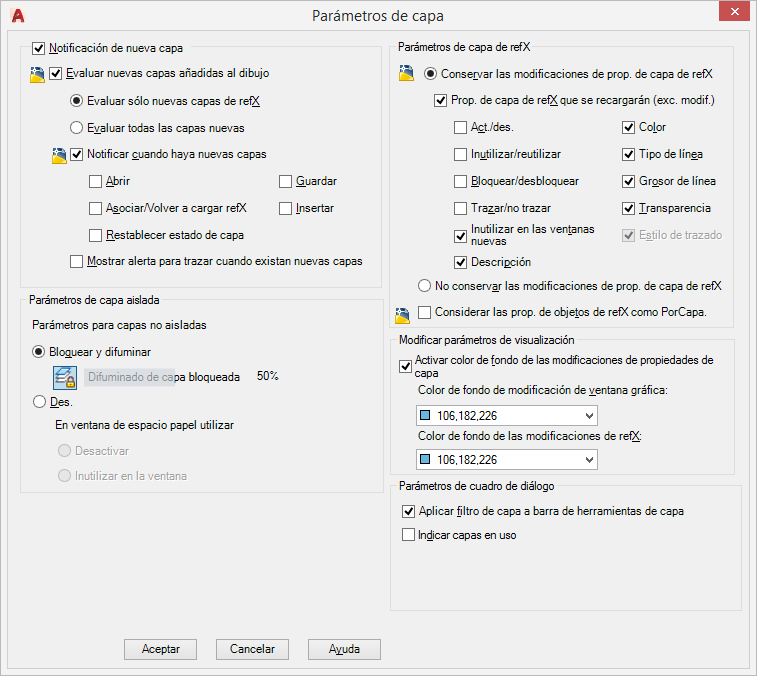Click icon beside Considerar las prop. de objetos
This screenshot has height=676, width=757.
pyautogui.click(x=402, y=313)
